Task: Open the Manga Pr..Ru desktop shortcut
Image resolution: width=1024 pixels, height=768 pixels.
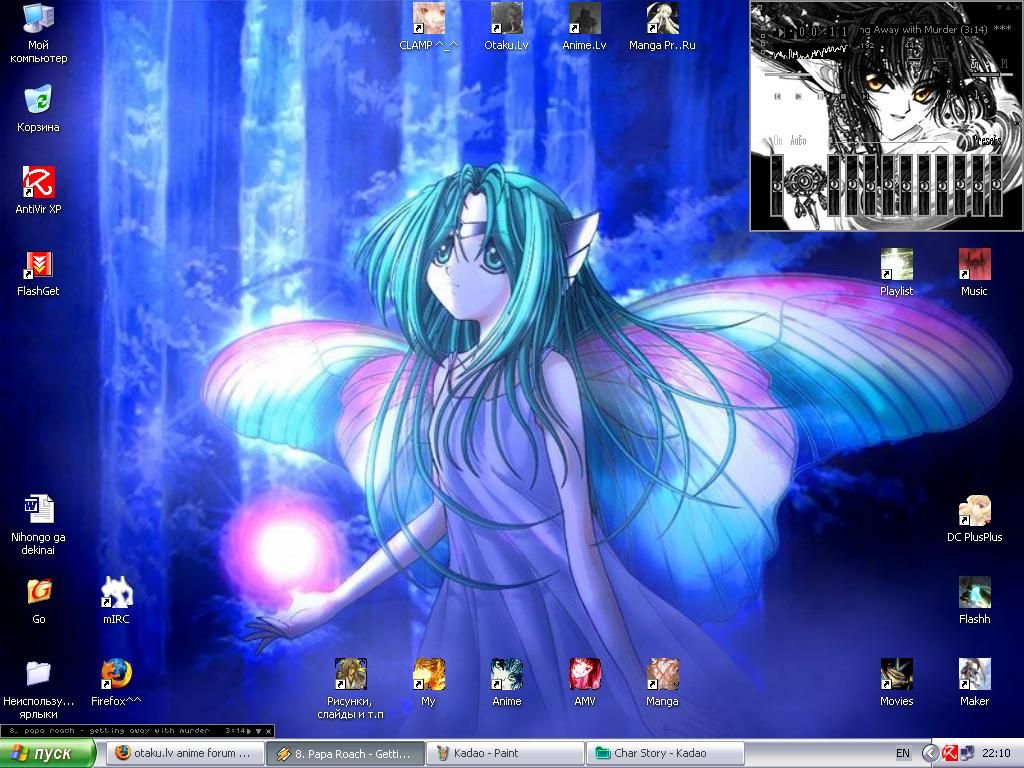Action: (662, 27)
